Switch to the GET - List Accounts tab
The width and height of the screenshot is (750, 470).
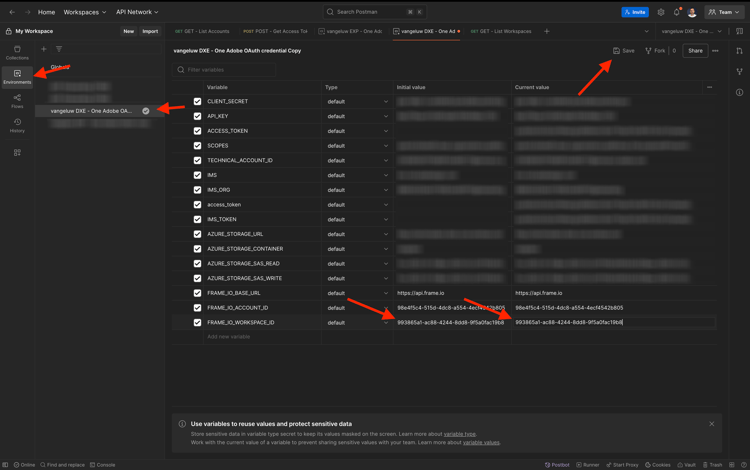click(202, 31)
